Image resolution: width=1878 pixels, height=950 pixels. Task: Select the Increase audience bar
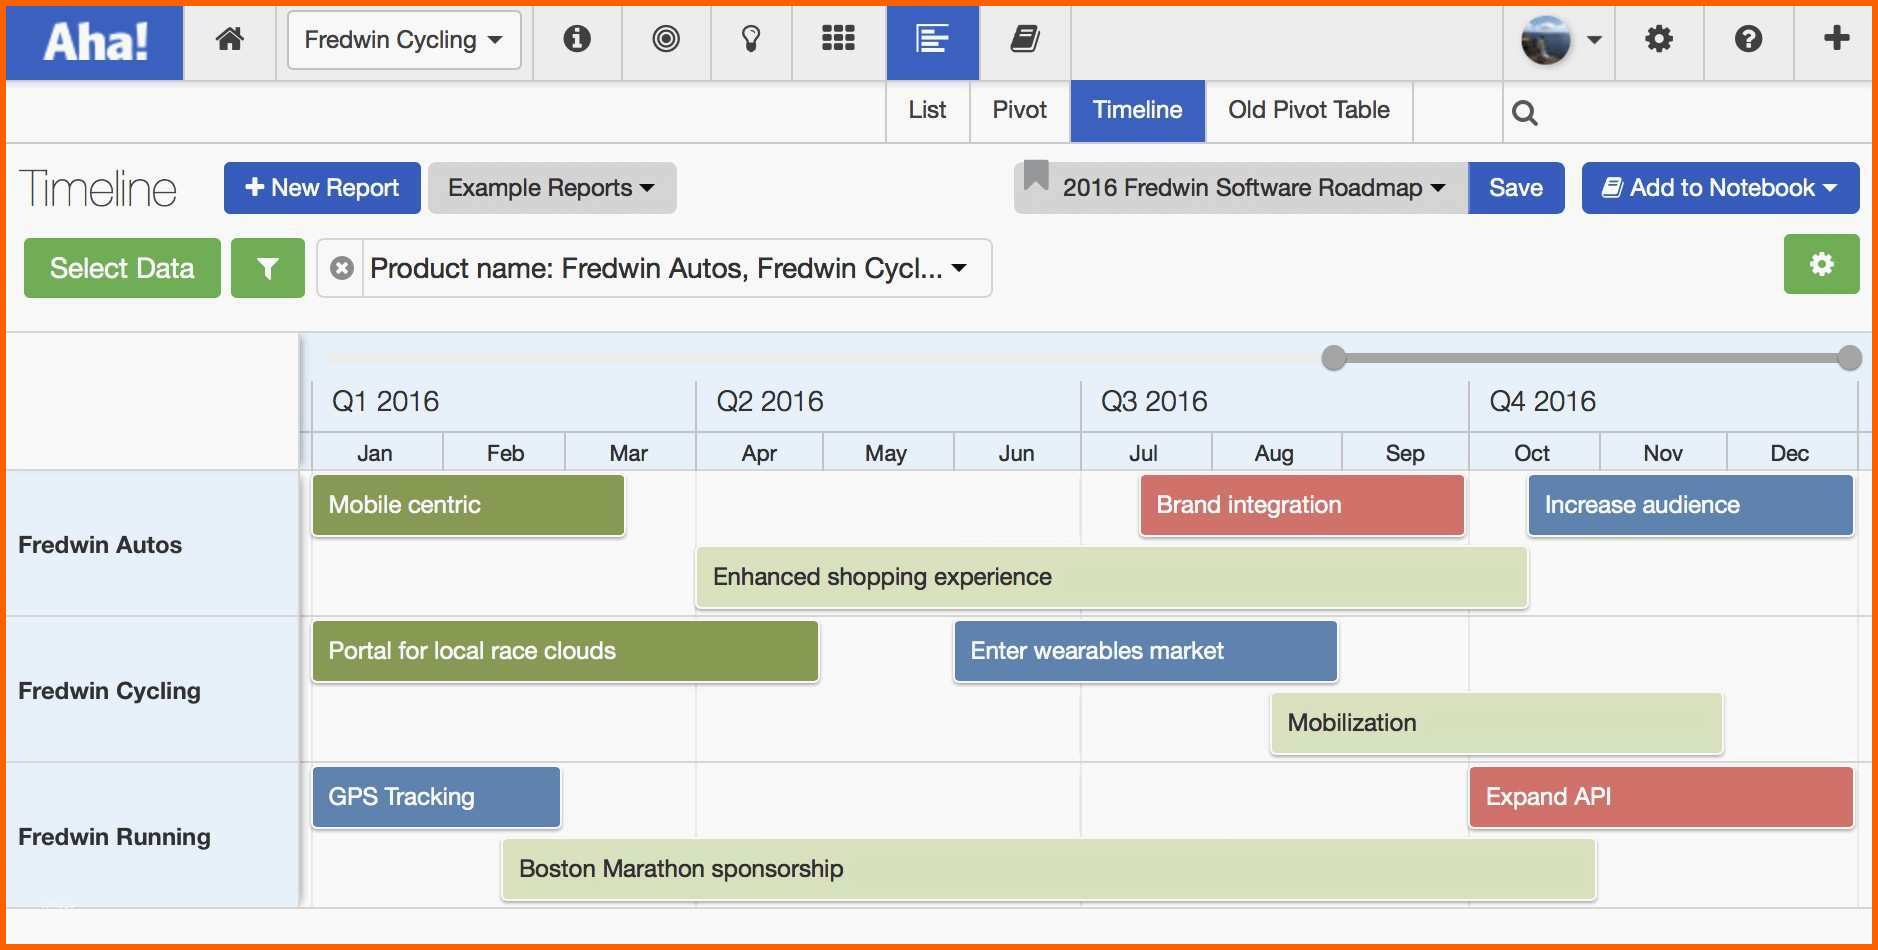pyautogui.click(x=1691, y=505)
